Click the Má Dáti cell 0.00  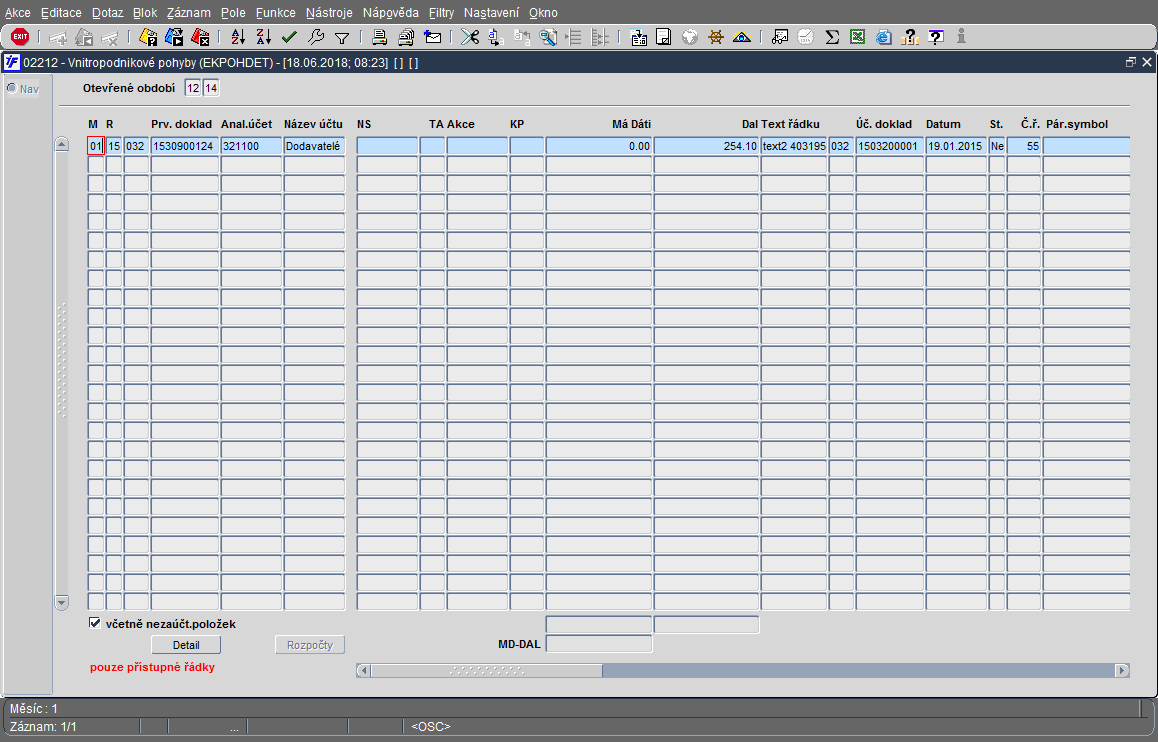tap(599, 146)
